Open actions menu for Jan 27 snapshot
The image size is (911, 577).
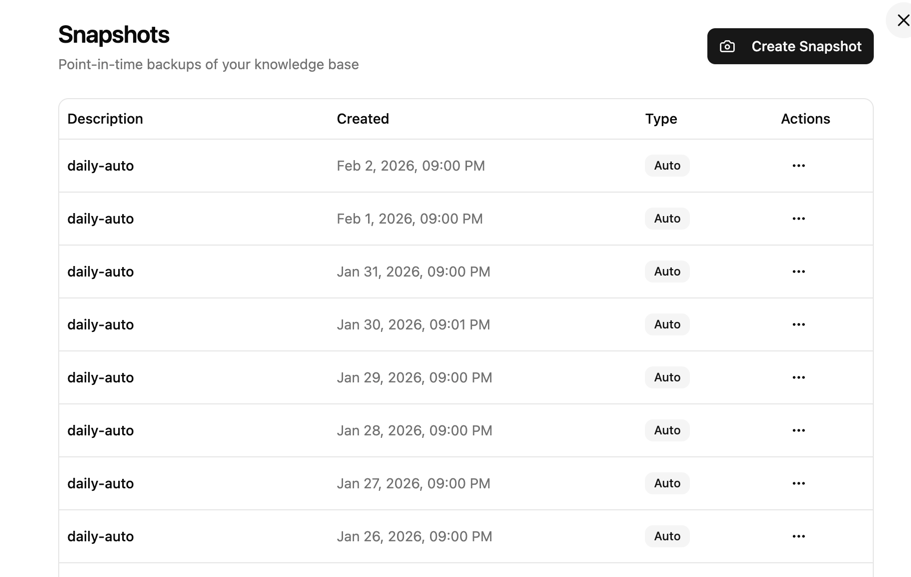point(798,483)
